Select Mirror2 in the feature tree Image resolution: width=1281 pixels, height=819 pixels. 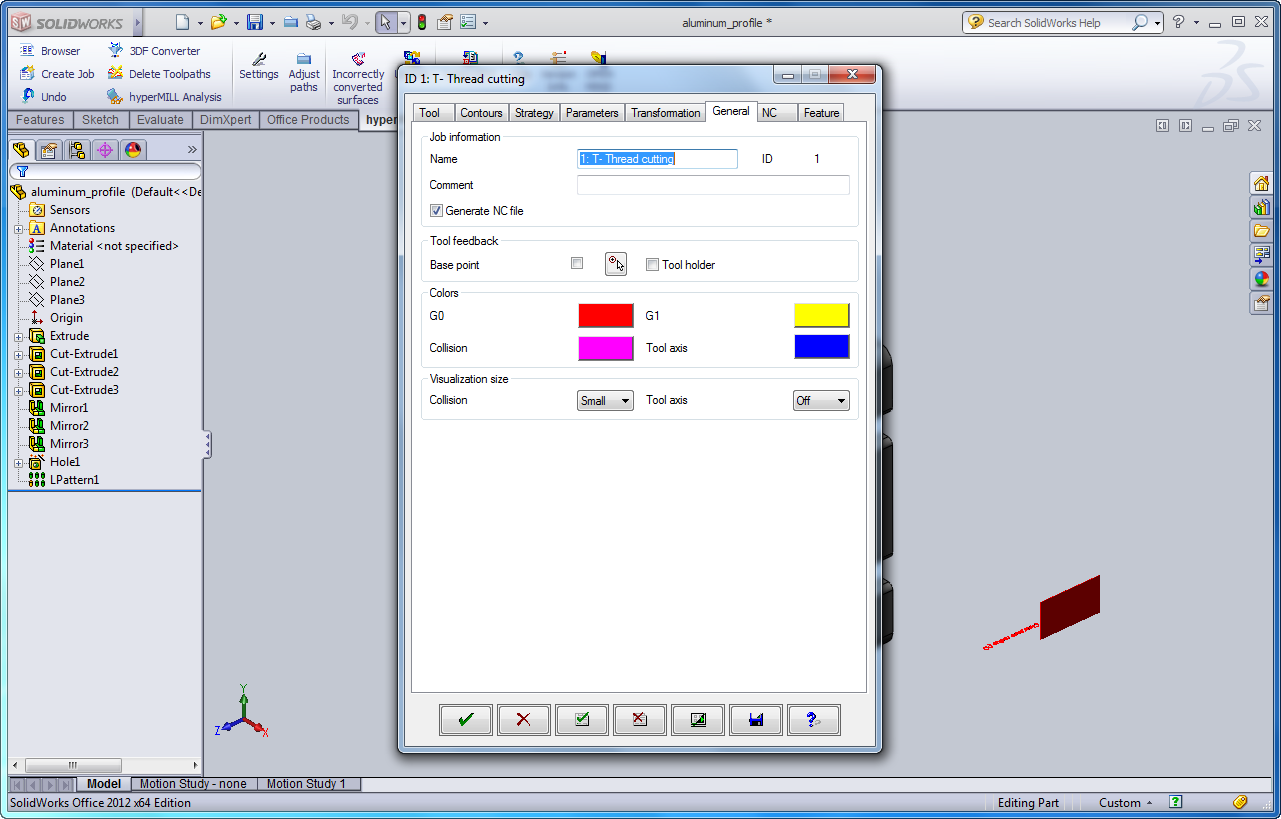[69, 426]
